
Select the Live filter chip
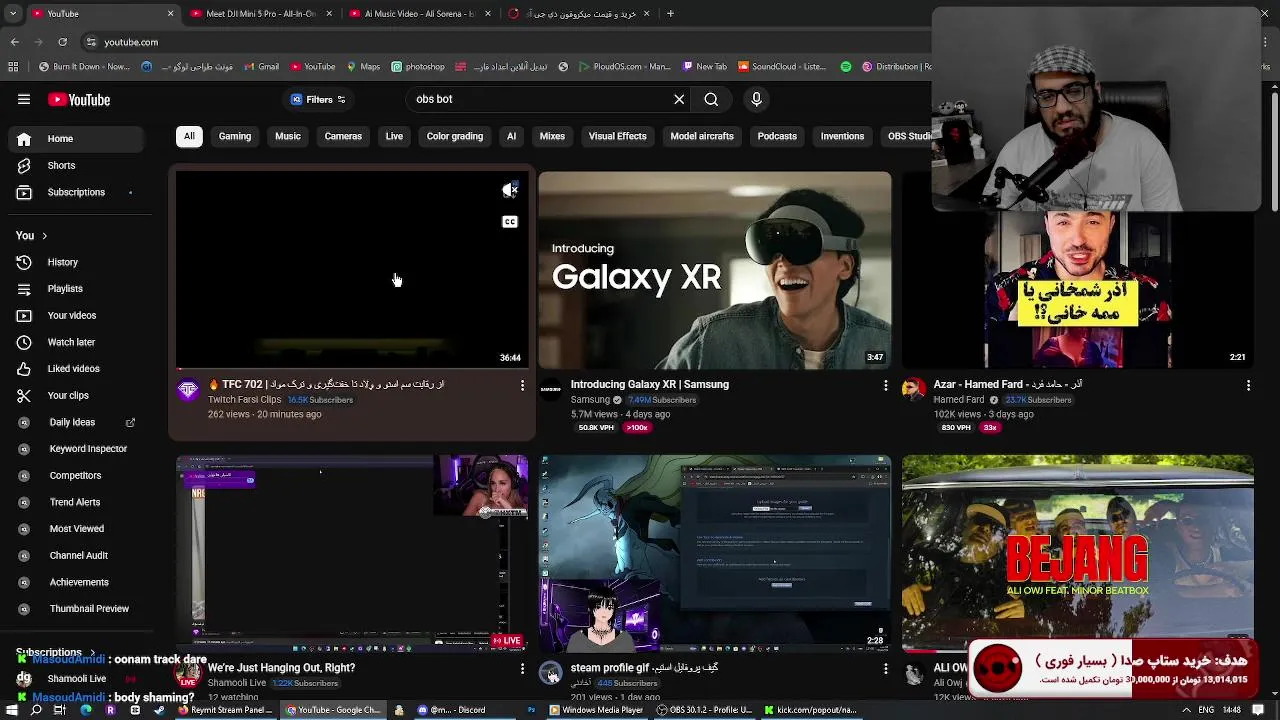coord(394,136)
